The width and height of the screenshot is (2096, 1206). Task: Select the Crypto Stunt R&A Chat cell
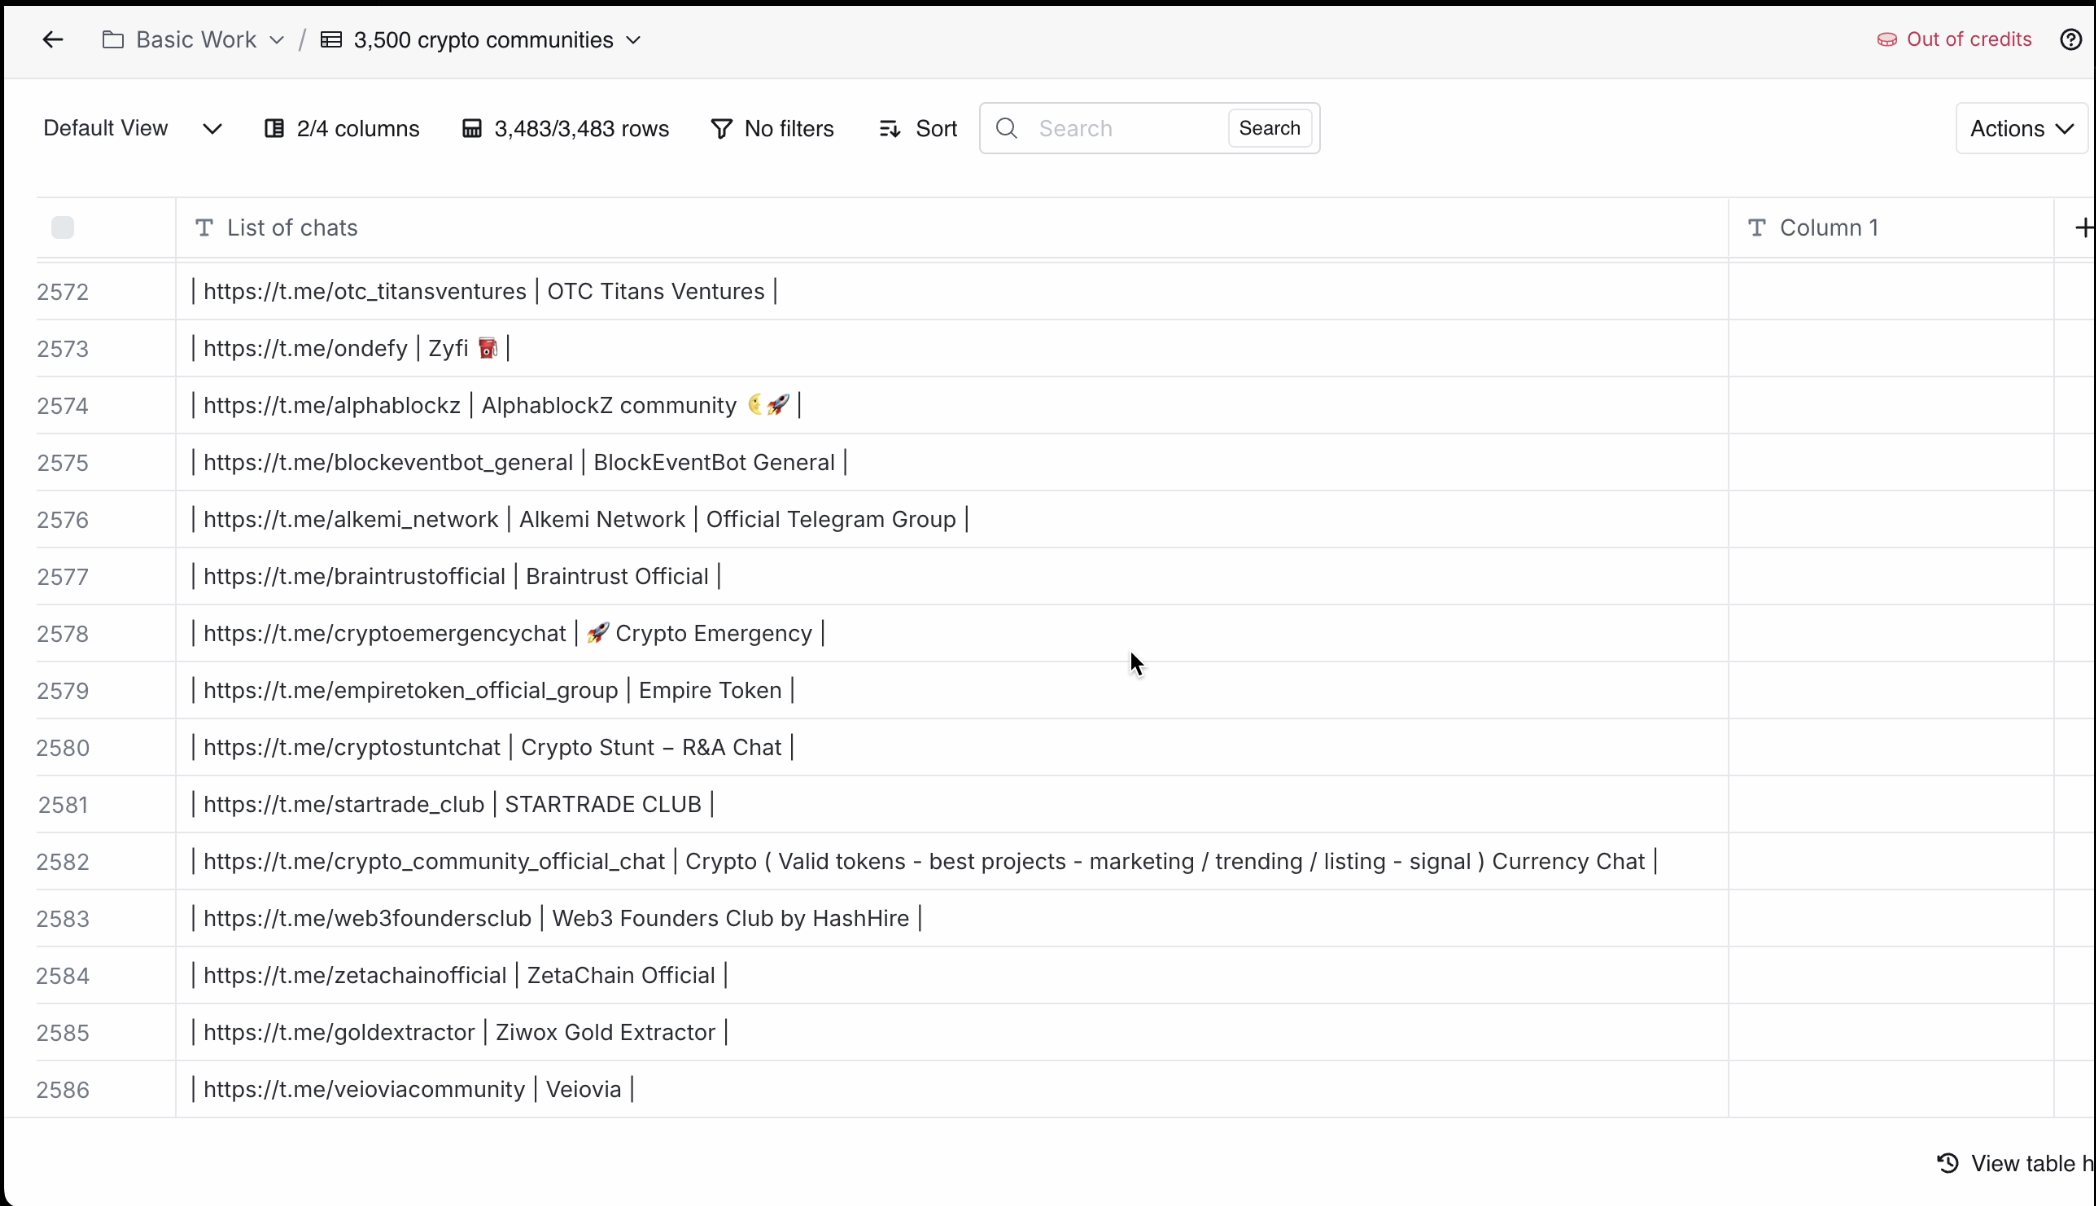(952, 748)
